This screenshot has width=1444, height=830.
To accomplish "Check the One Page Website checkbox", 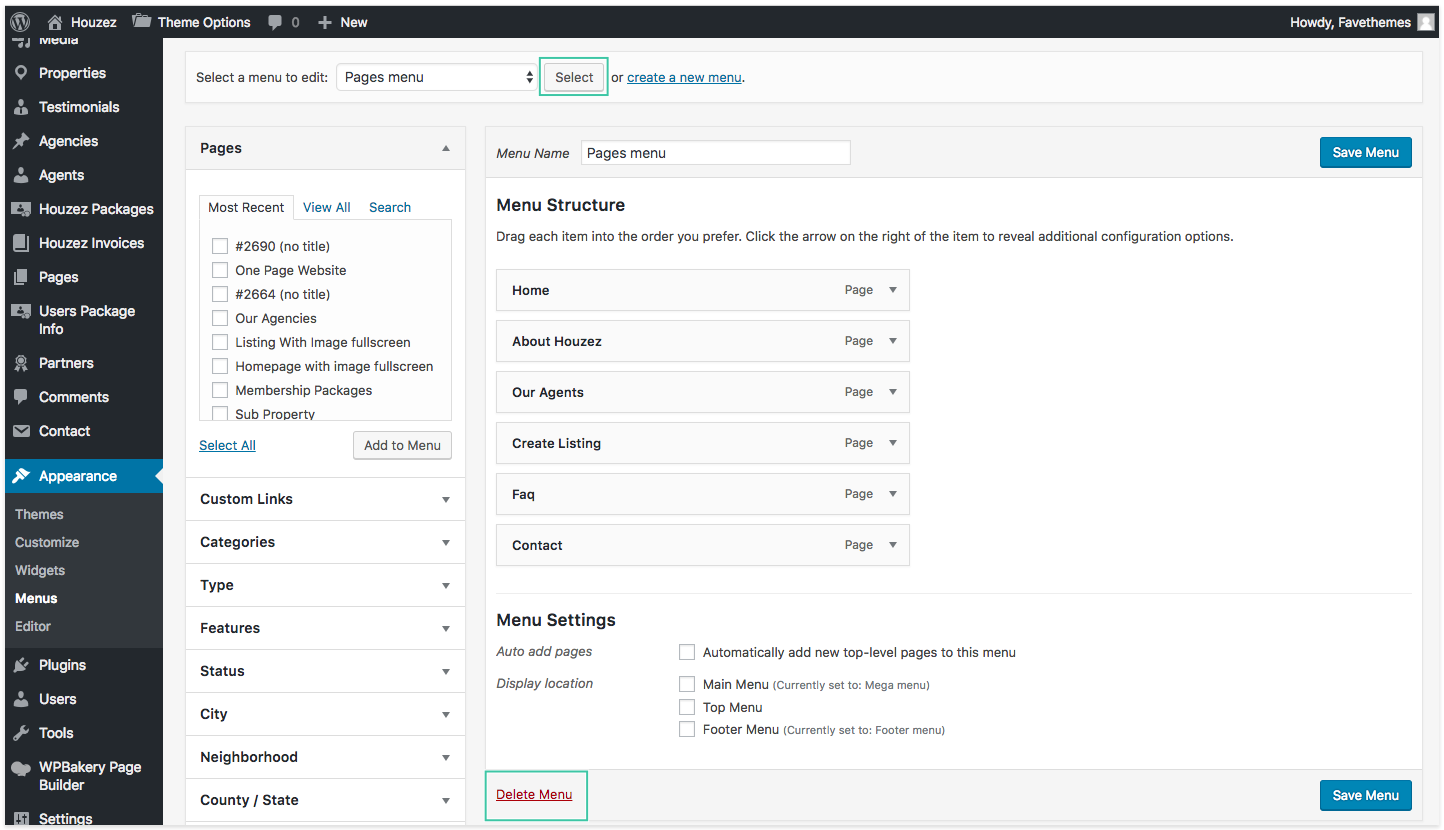I will click(220, 270).
